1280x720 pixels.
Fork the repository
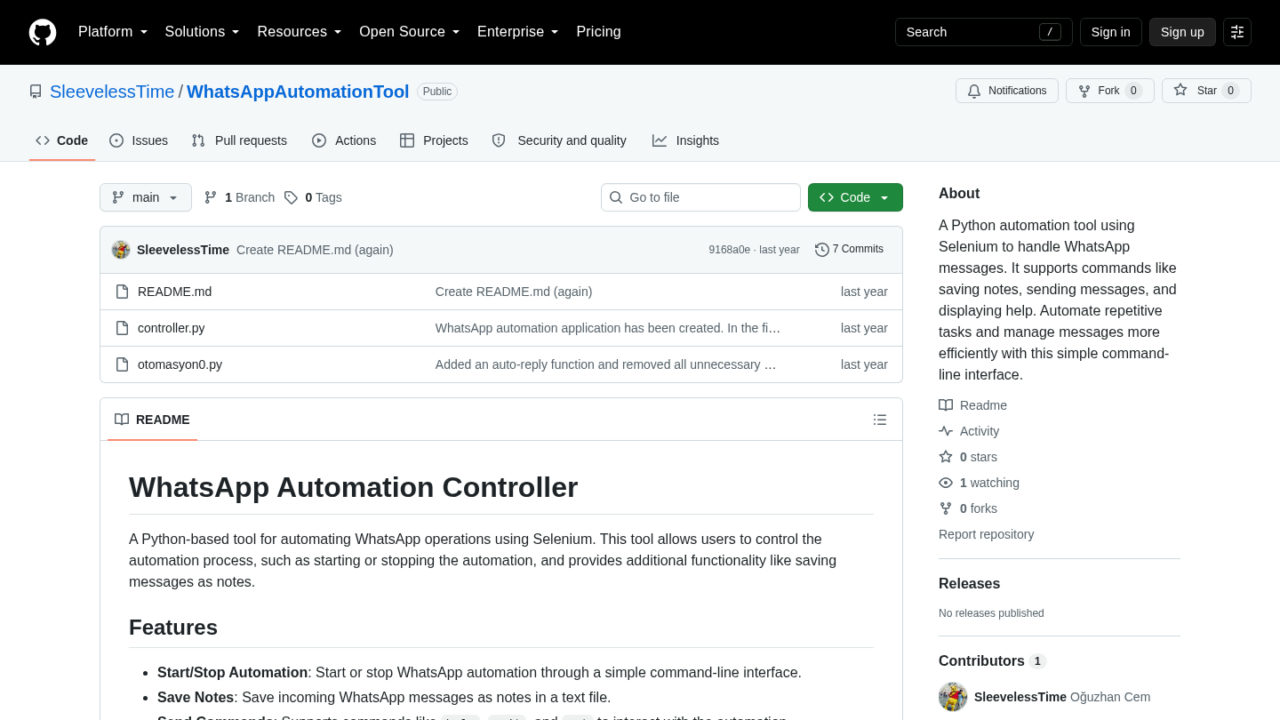point(1110,91)
